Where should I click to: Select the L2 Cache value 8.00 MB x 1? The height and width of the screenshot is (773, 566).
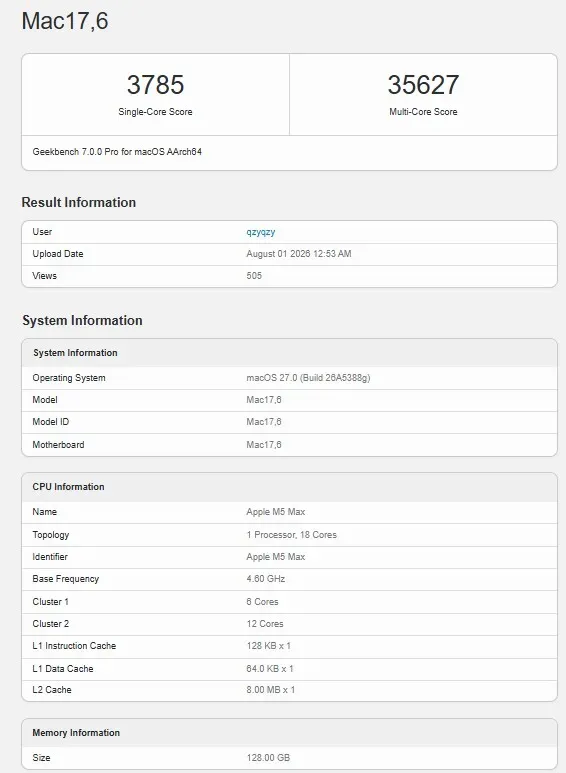click(271, 690)
